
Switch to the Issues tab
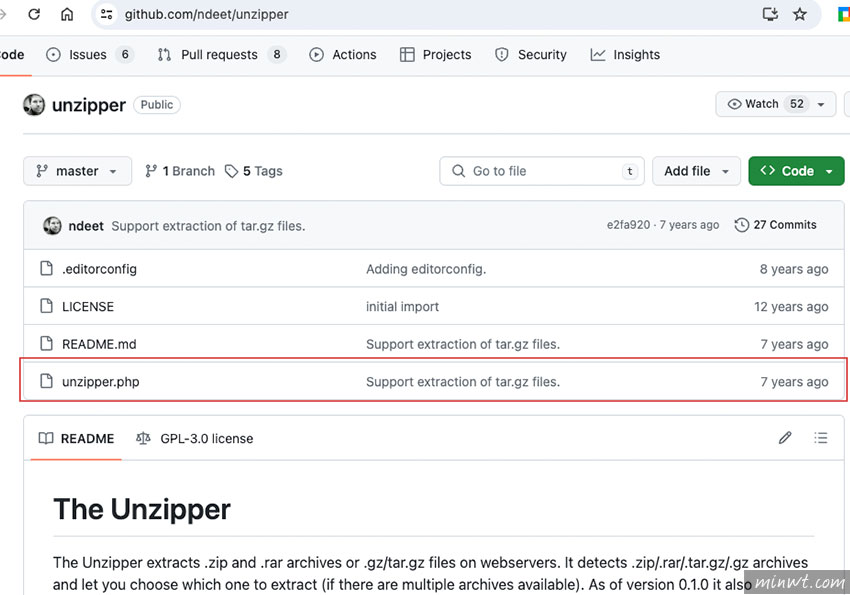[88, 55]
